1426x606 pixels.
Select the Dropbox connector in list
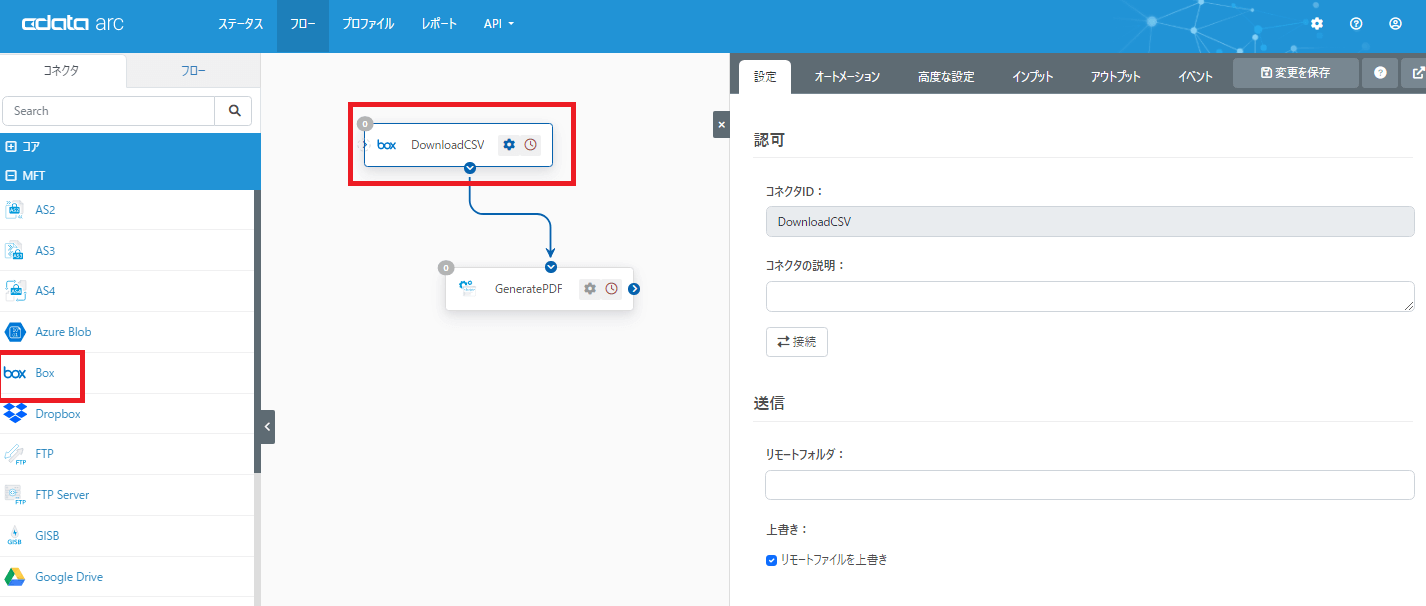pyautogui.click(x=57, y=414)
